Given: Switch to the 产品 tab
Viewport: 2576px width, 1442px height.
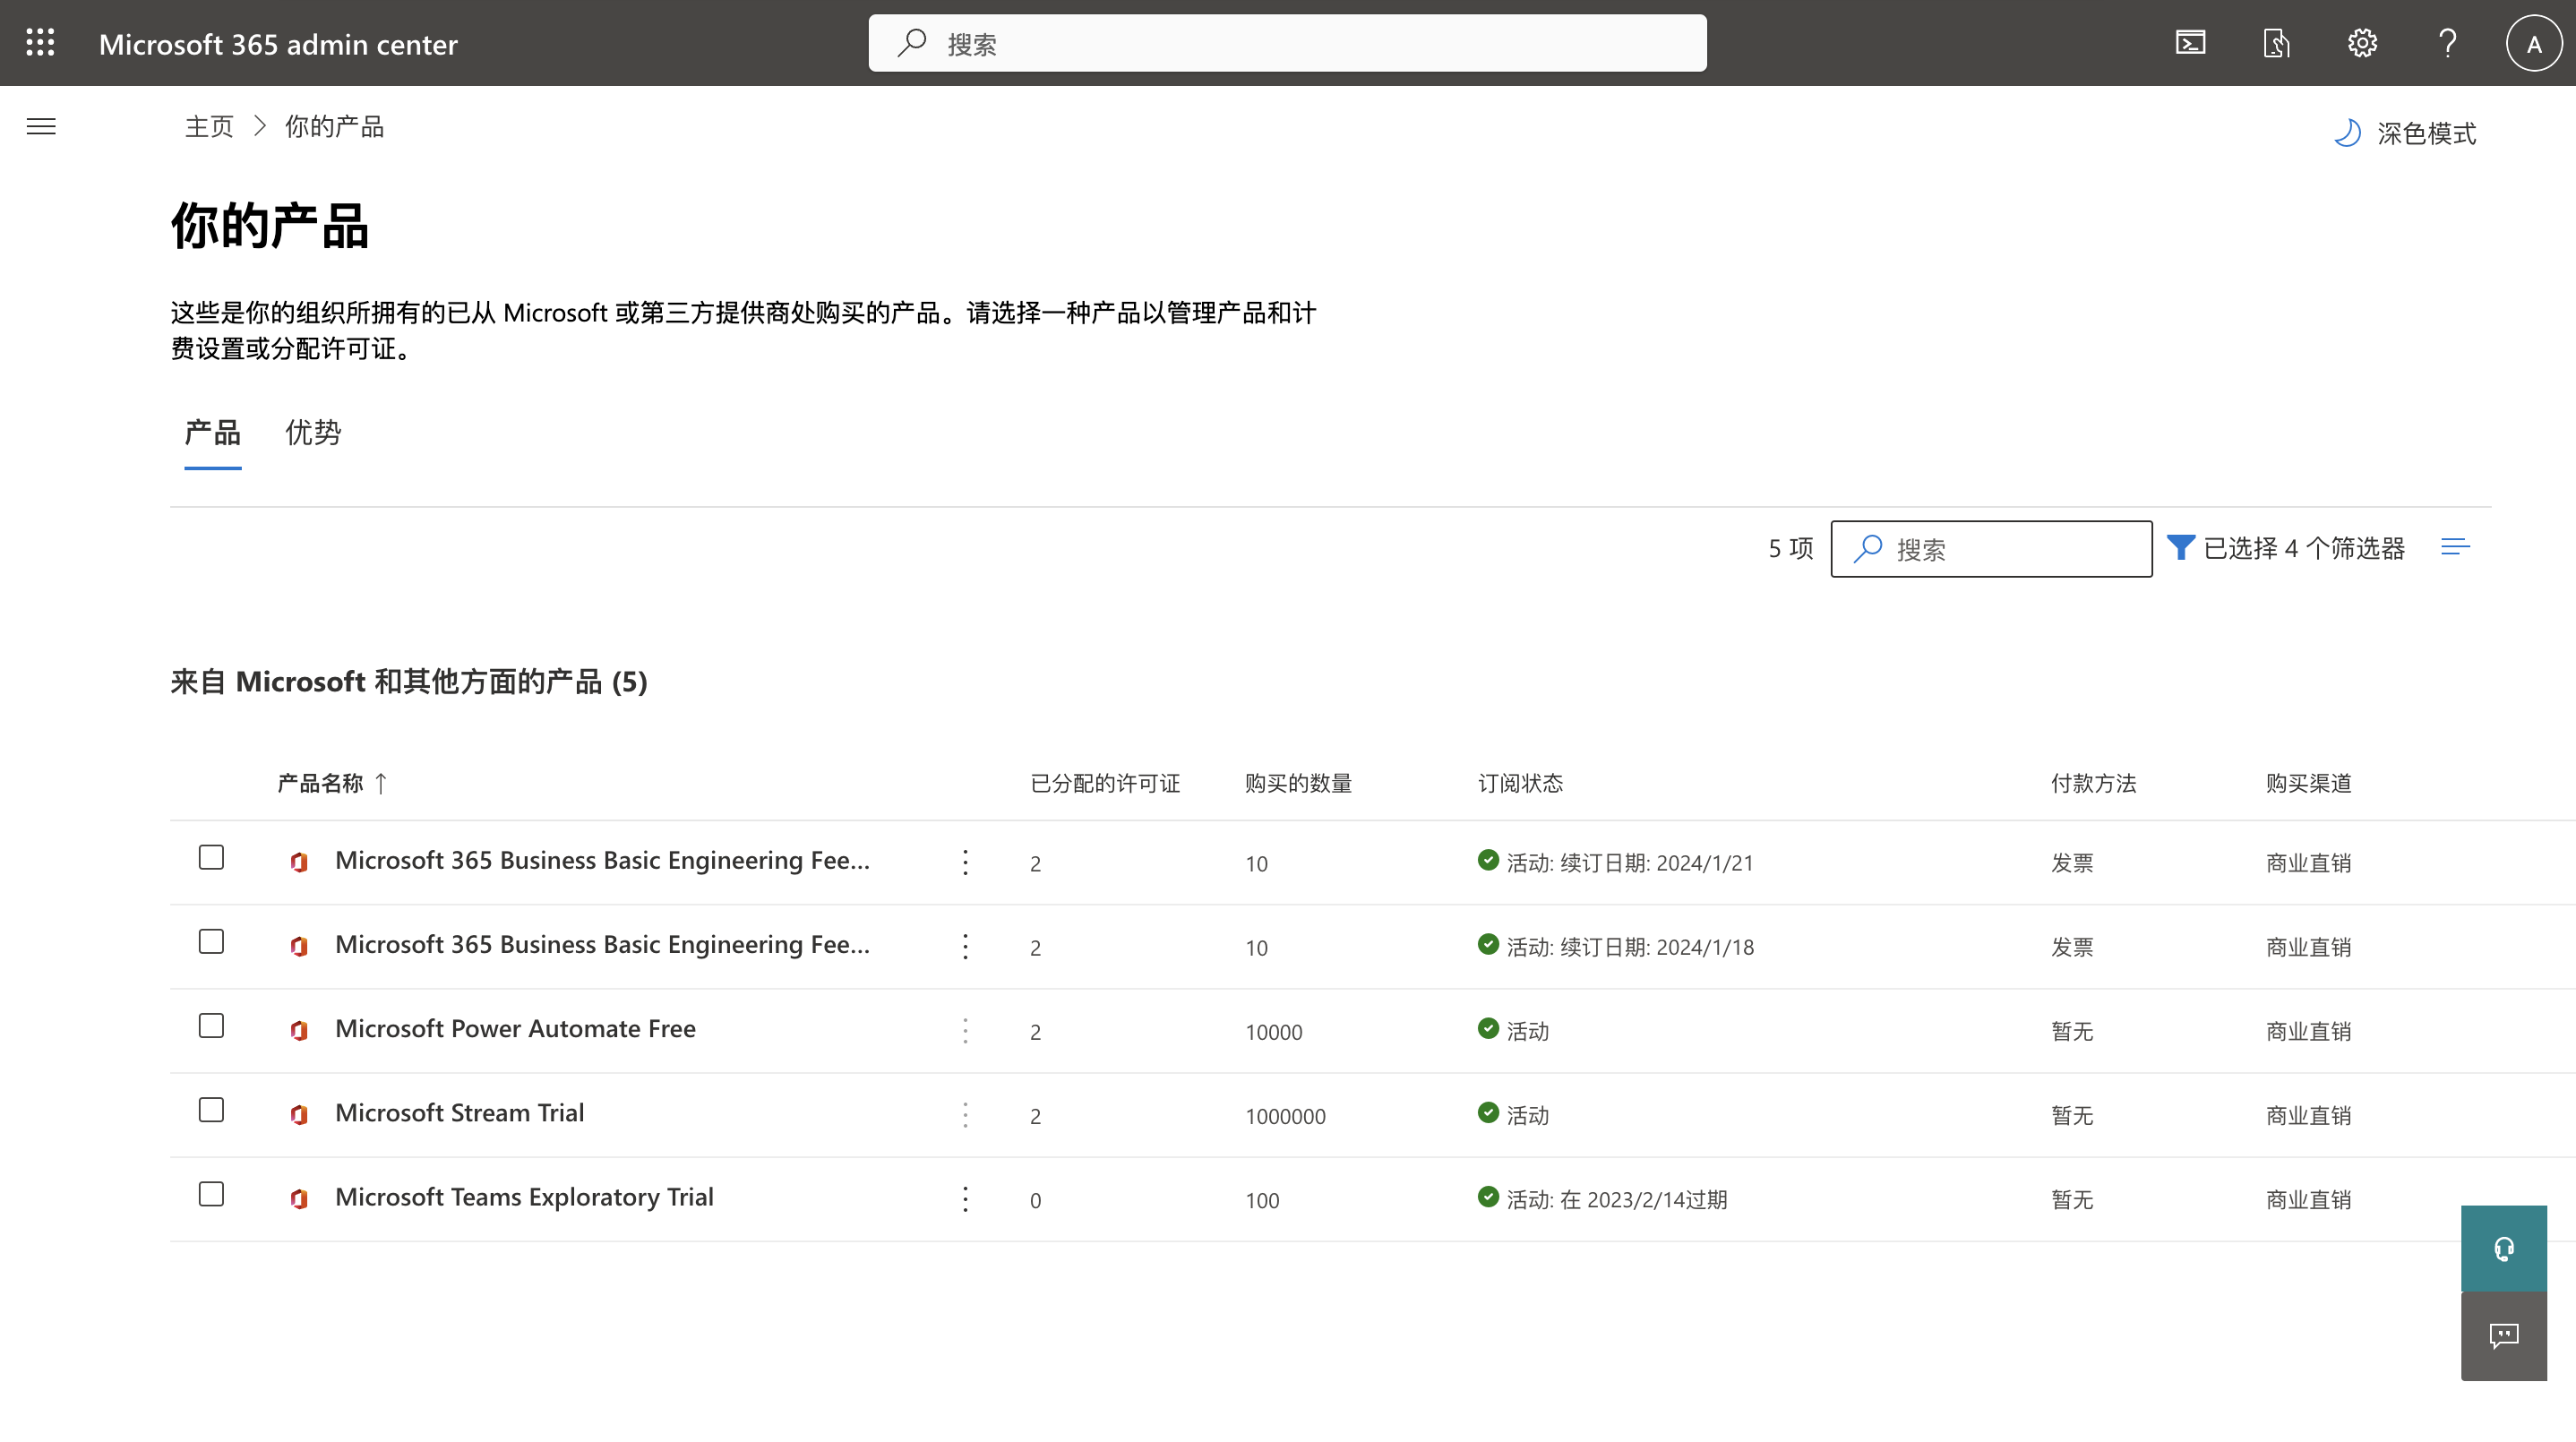Looking at the screenshot, I should [213, 433].
